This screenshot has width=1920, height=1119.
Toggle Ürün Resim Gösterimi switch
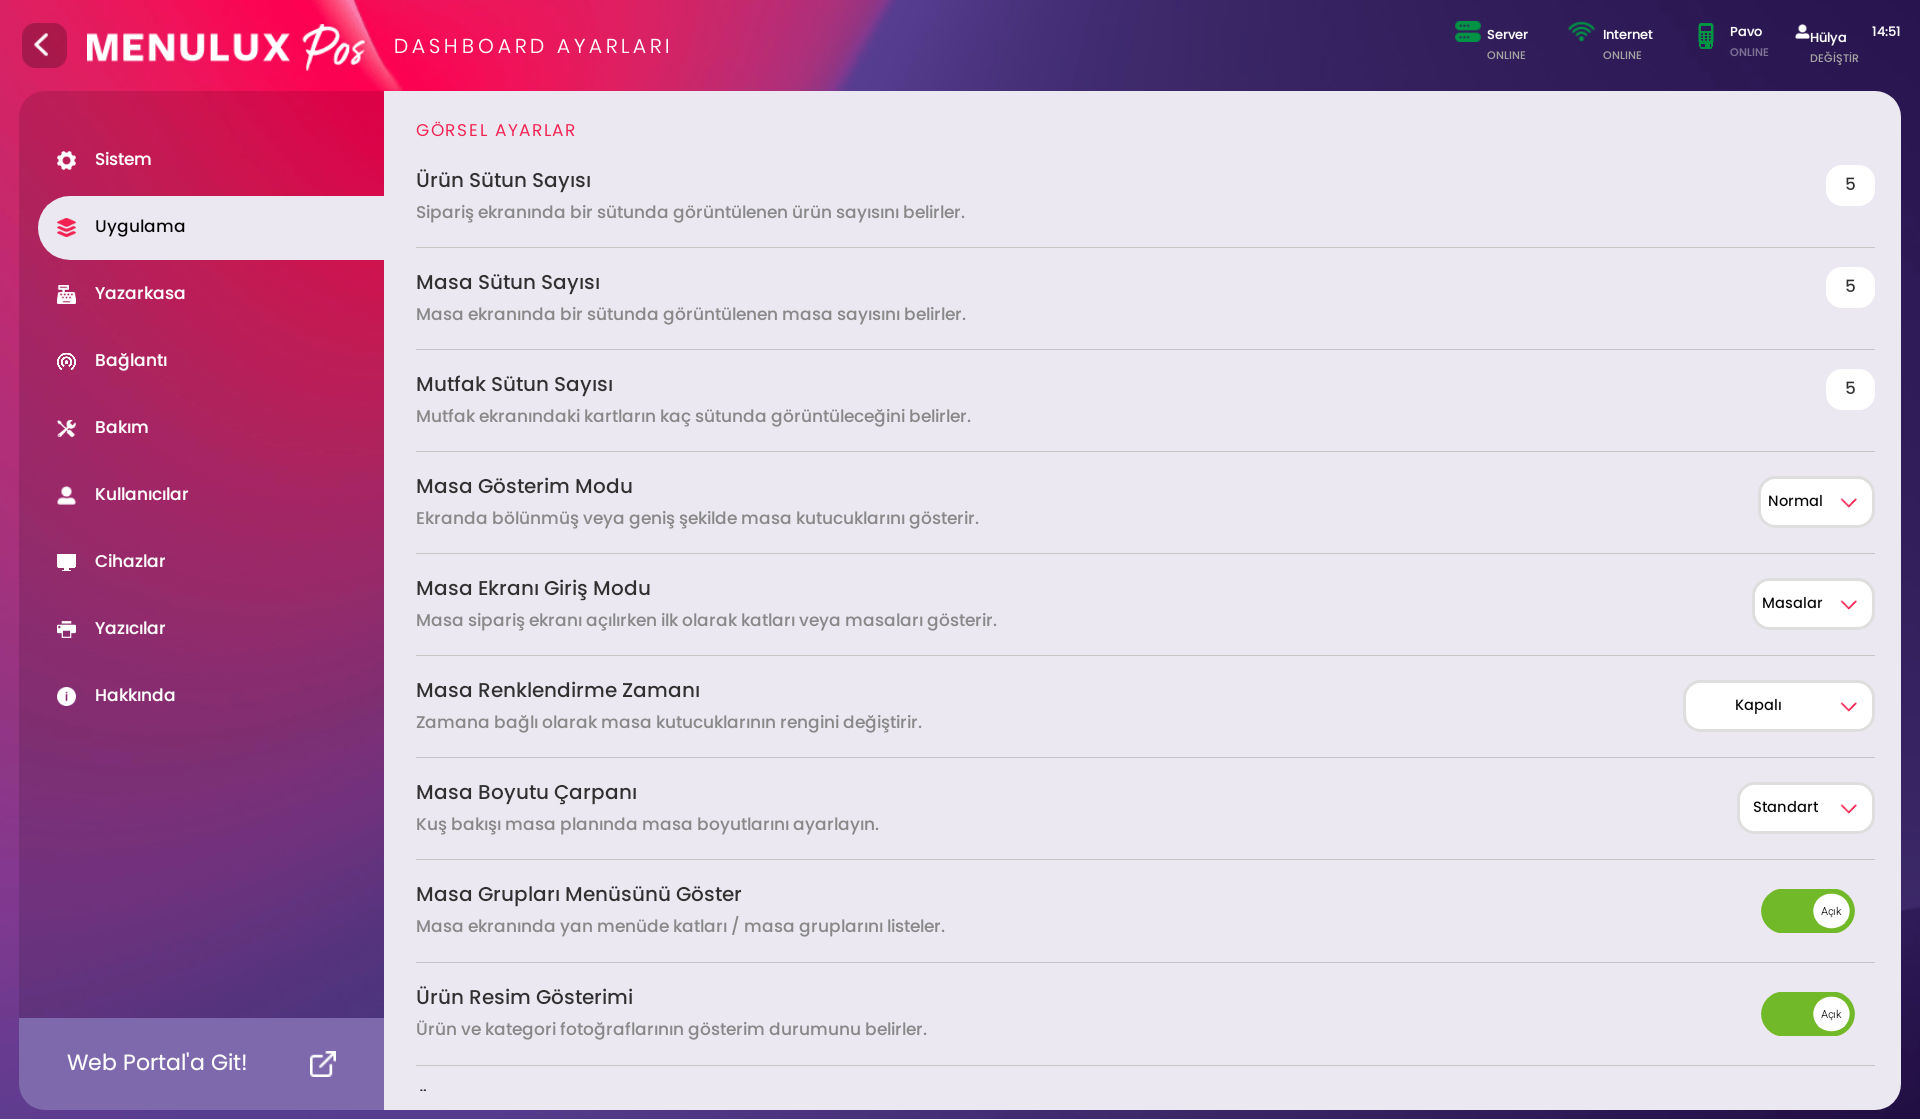pyautogui.click(x=1807, y=1014)
